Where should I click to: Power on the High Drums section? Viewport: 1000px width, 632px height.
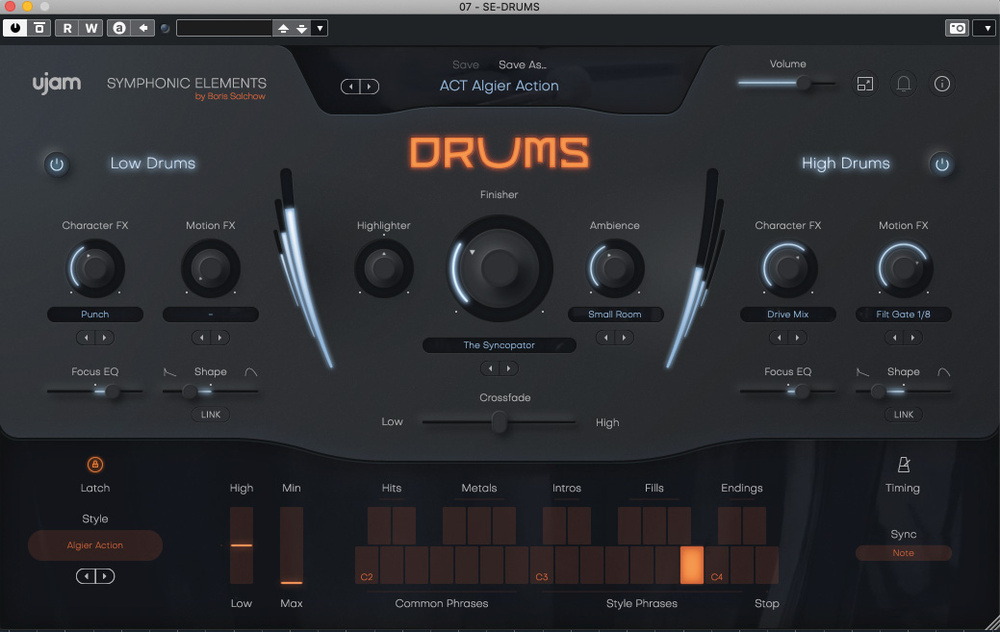coord(941,163)
